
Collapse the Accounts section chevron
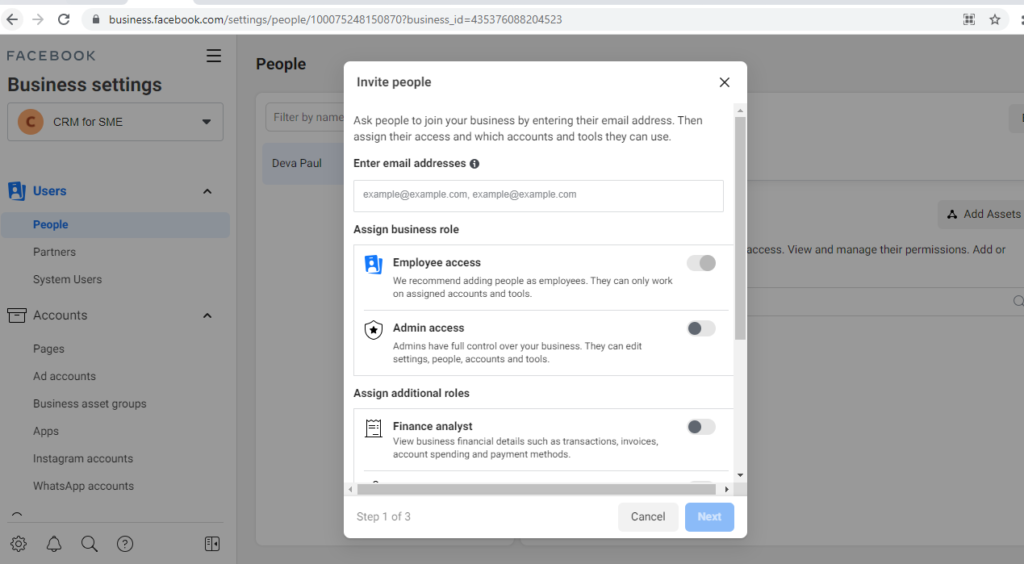coord(207,315)
